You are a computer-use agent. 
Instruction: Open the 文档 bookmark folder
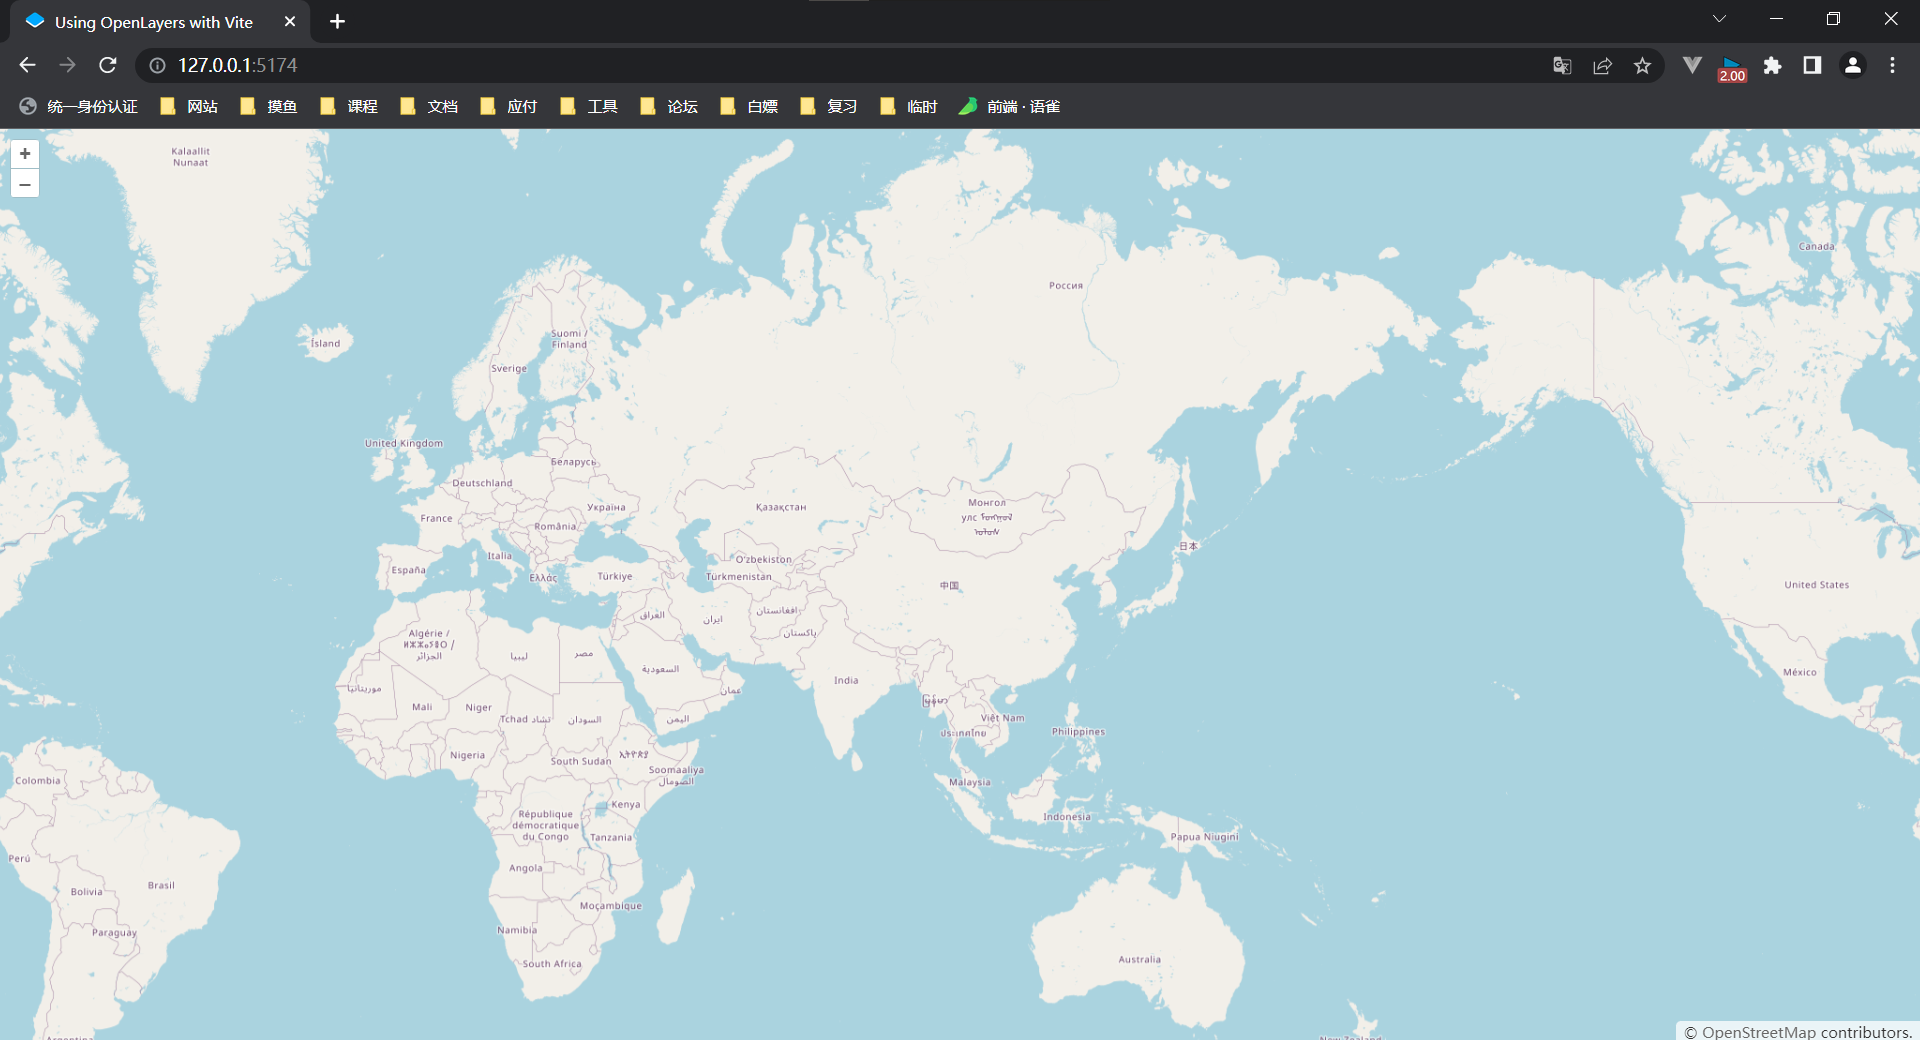point(429,106)
